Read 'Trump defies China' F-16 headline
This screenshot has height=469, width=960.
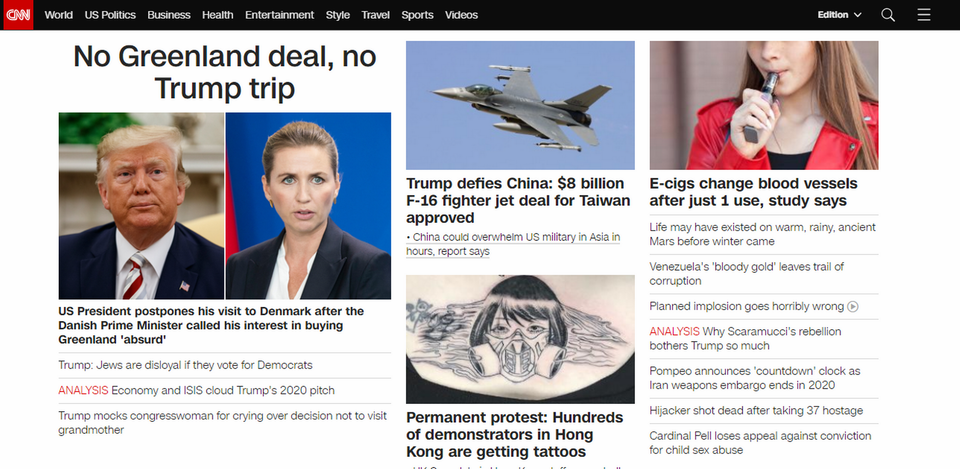[x=518, y=201]
